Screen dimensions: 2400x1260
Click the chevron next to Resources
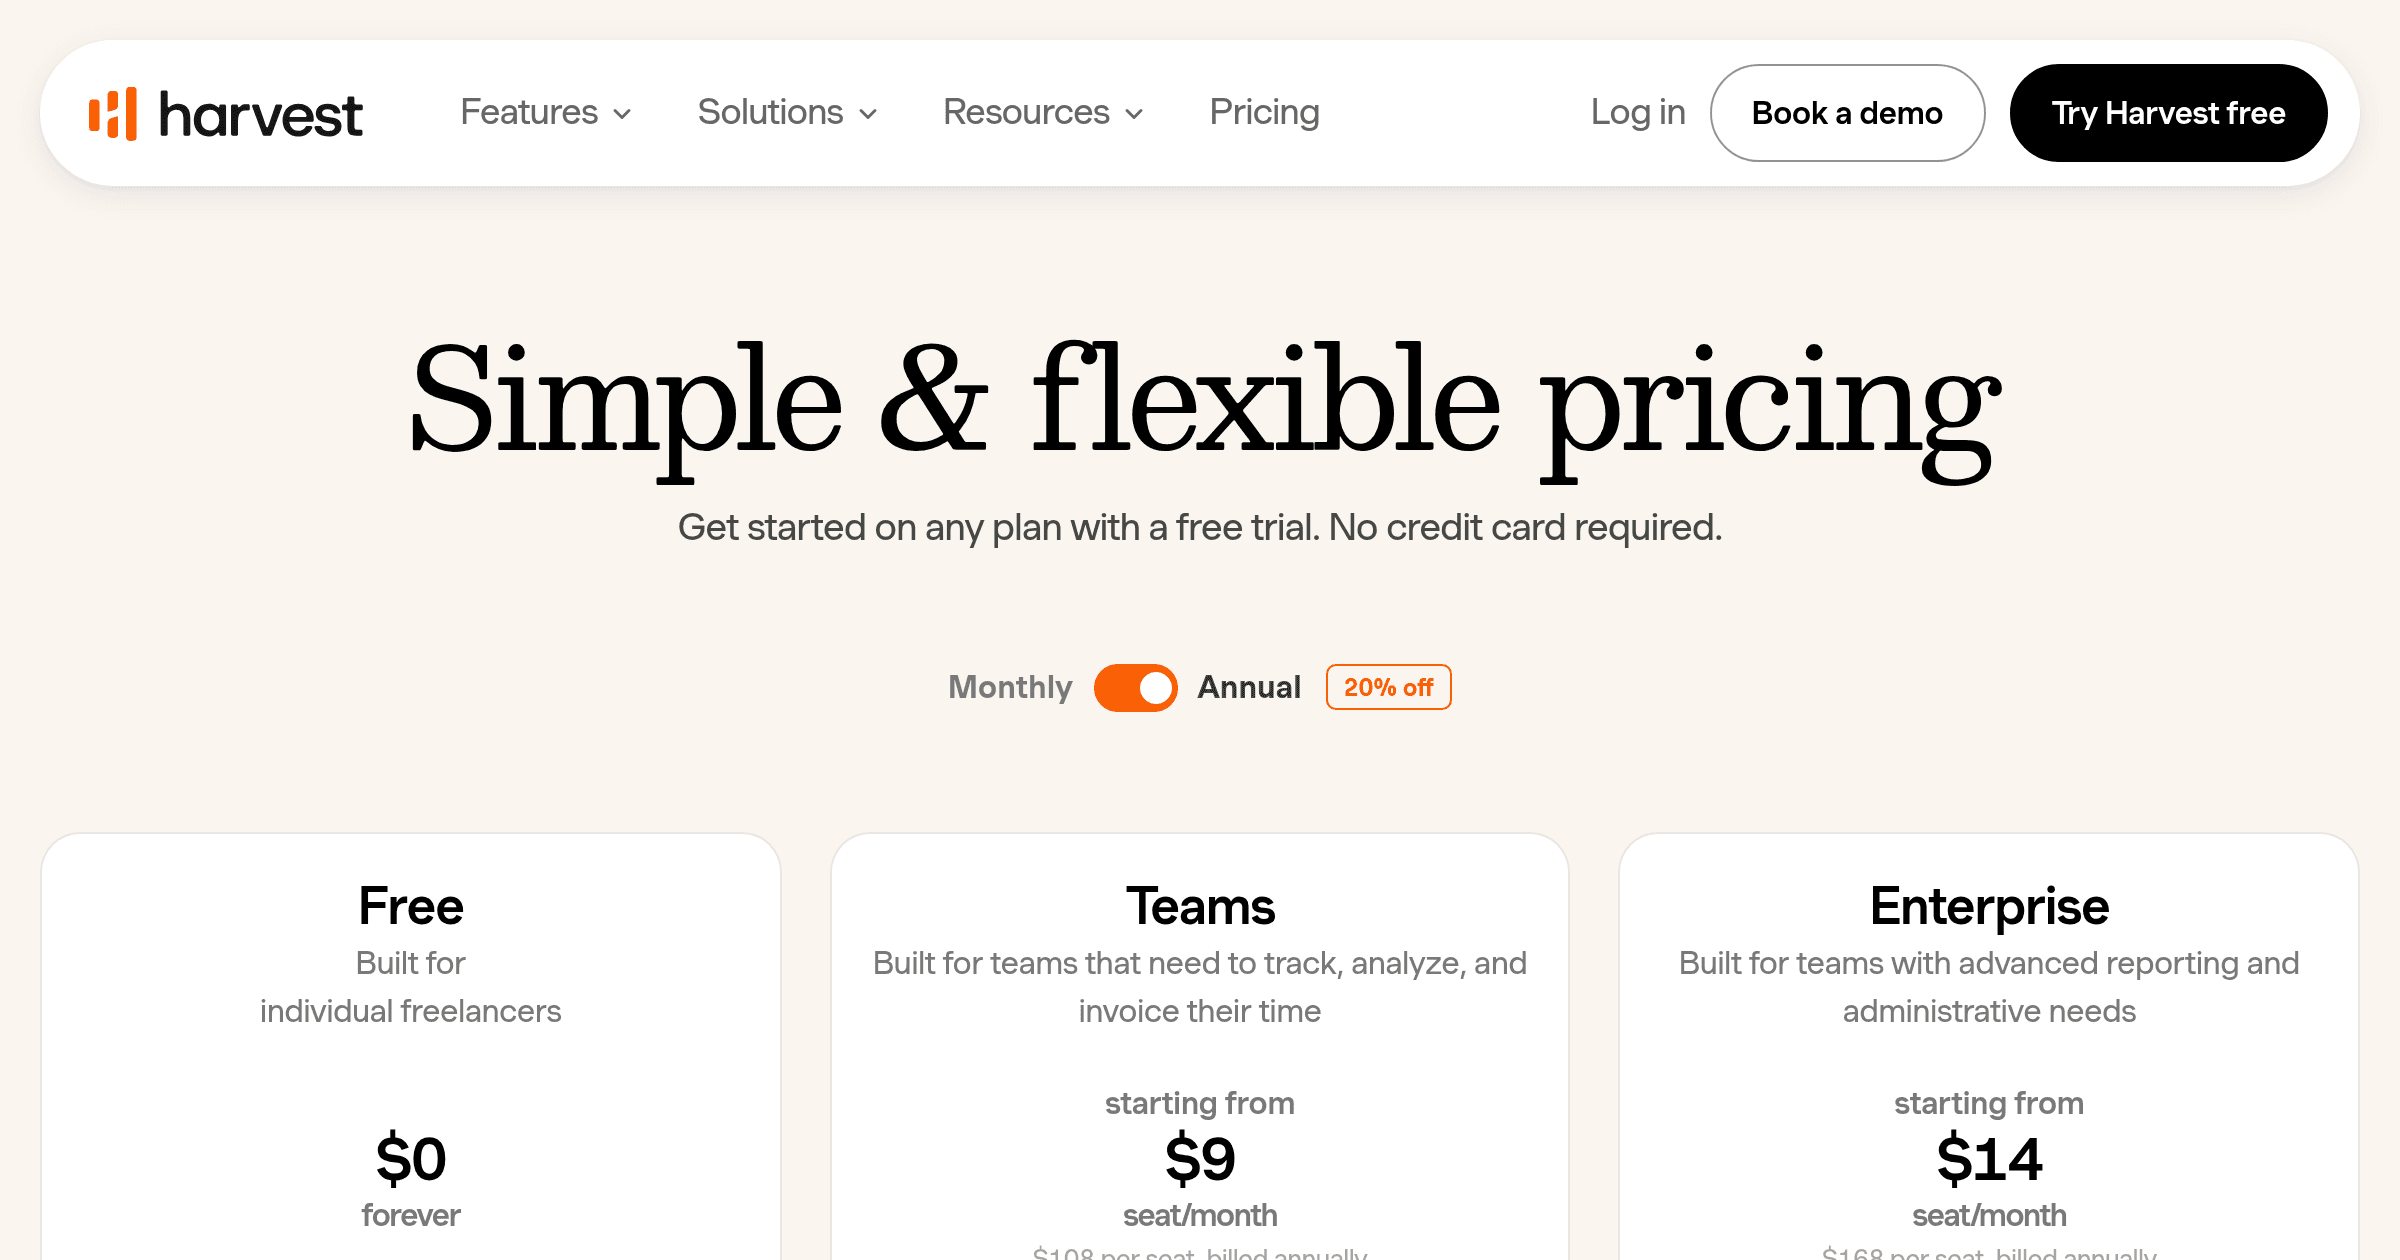pos(1134,114)
